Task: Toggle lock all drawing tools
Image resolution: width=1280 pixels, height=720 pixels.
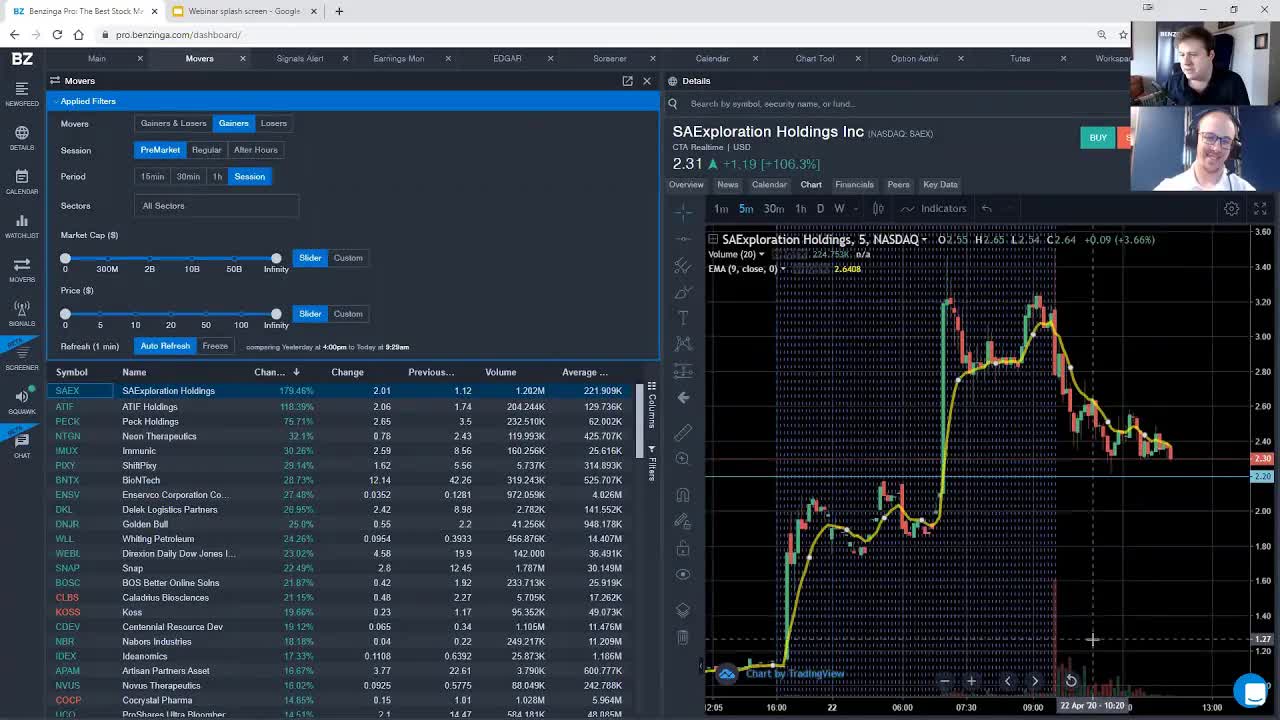Action: 683,548
